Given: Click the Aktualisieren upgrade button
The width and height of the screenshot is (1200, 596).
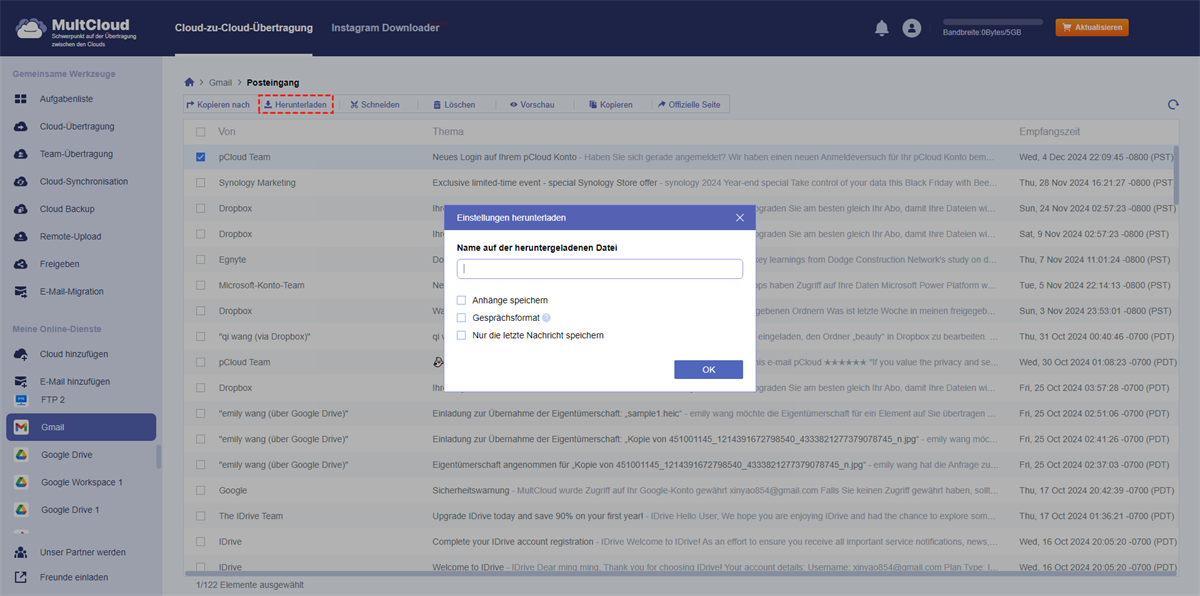Looking at the screenshot, I should (1092, 27).
